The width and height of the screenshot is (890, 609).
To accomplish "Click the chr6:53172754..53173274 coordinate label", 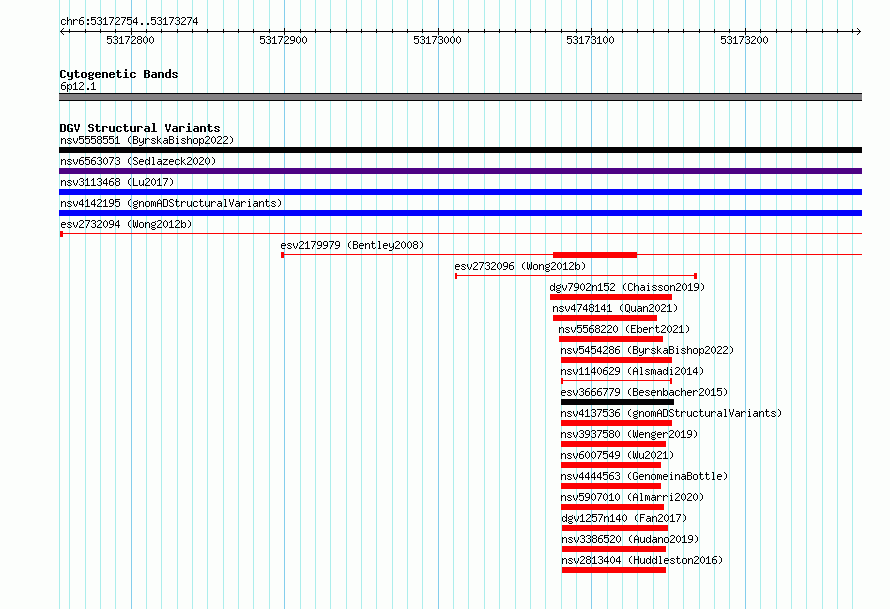I will pyautogui.click(x=129, y=22).
